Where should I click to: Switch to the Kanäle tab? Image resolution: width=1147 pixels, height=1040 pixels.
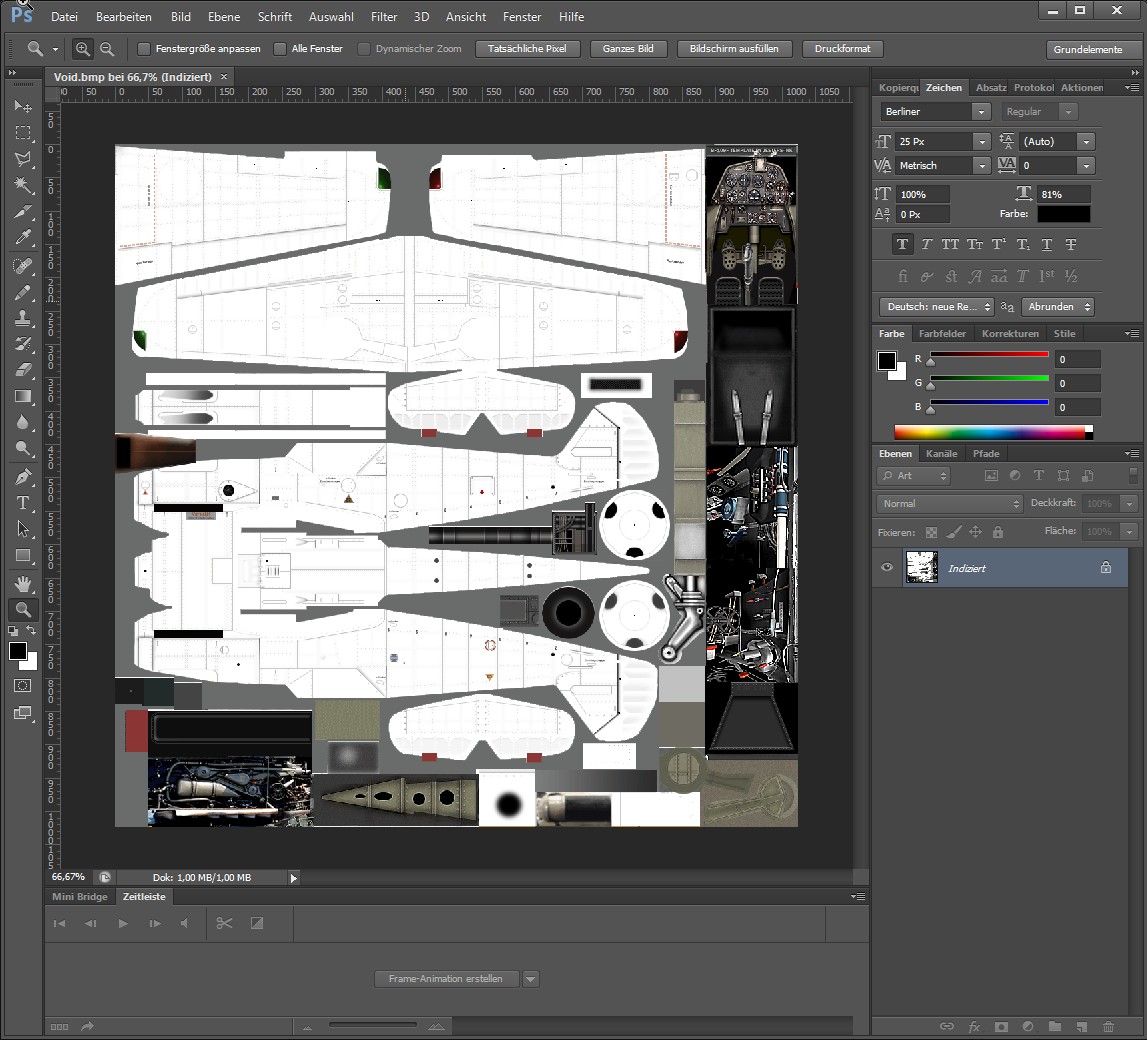click(x=941, y=454)
